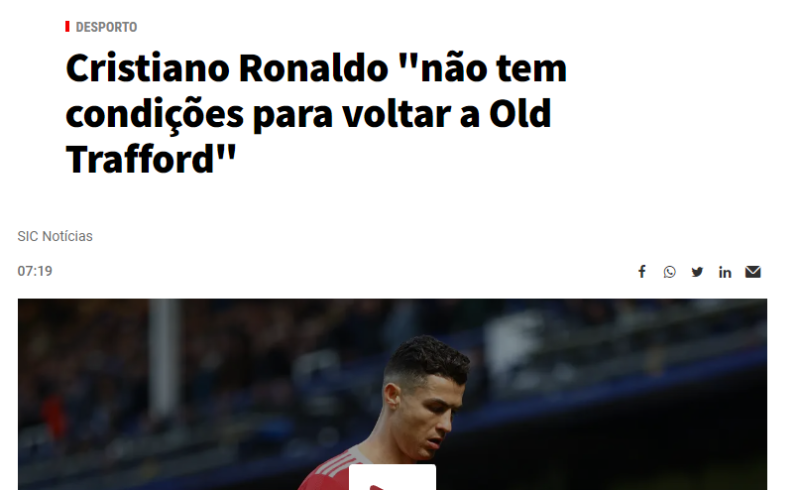Click the red marker beside DESPORTO

(x=67, y=27)
